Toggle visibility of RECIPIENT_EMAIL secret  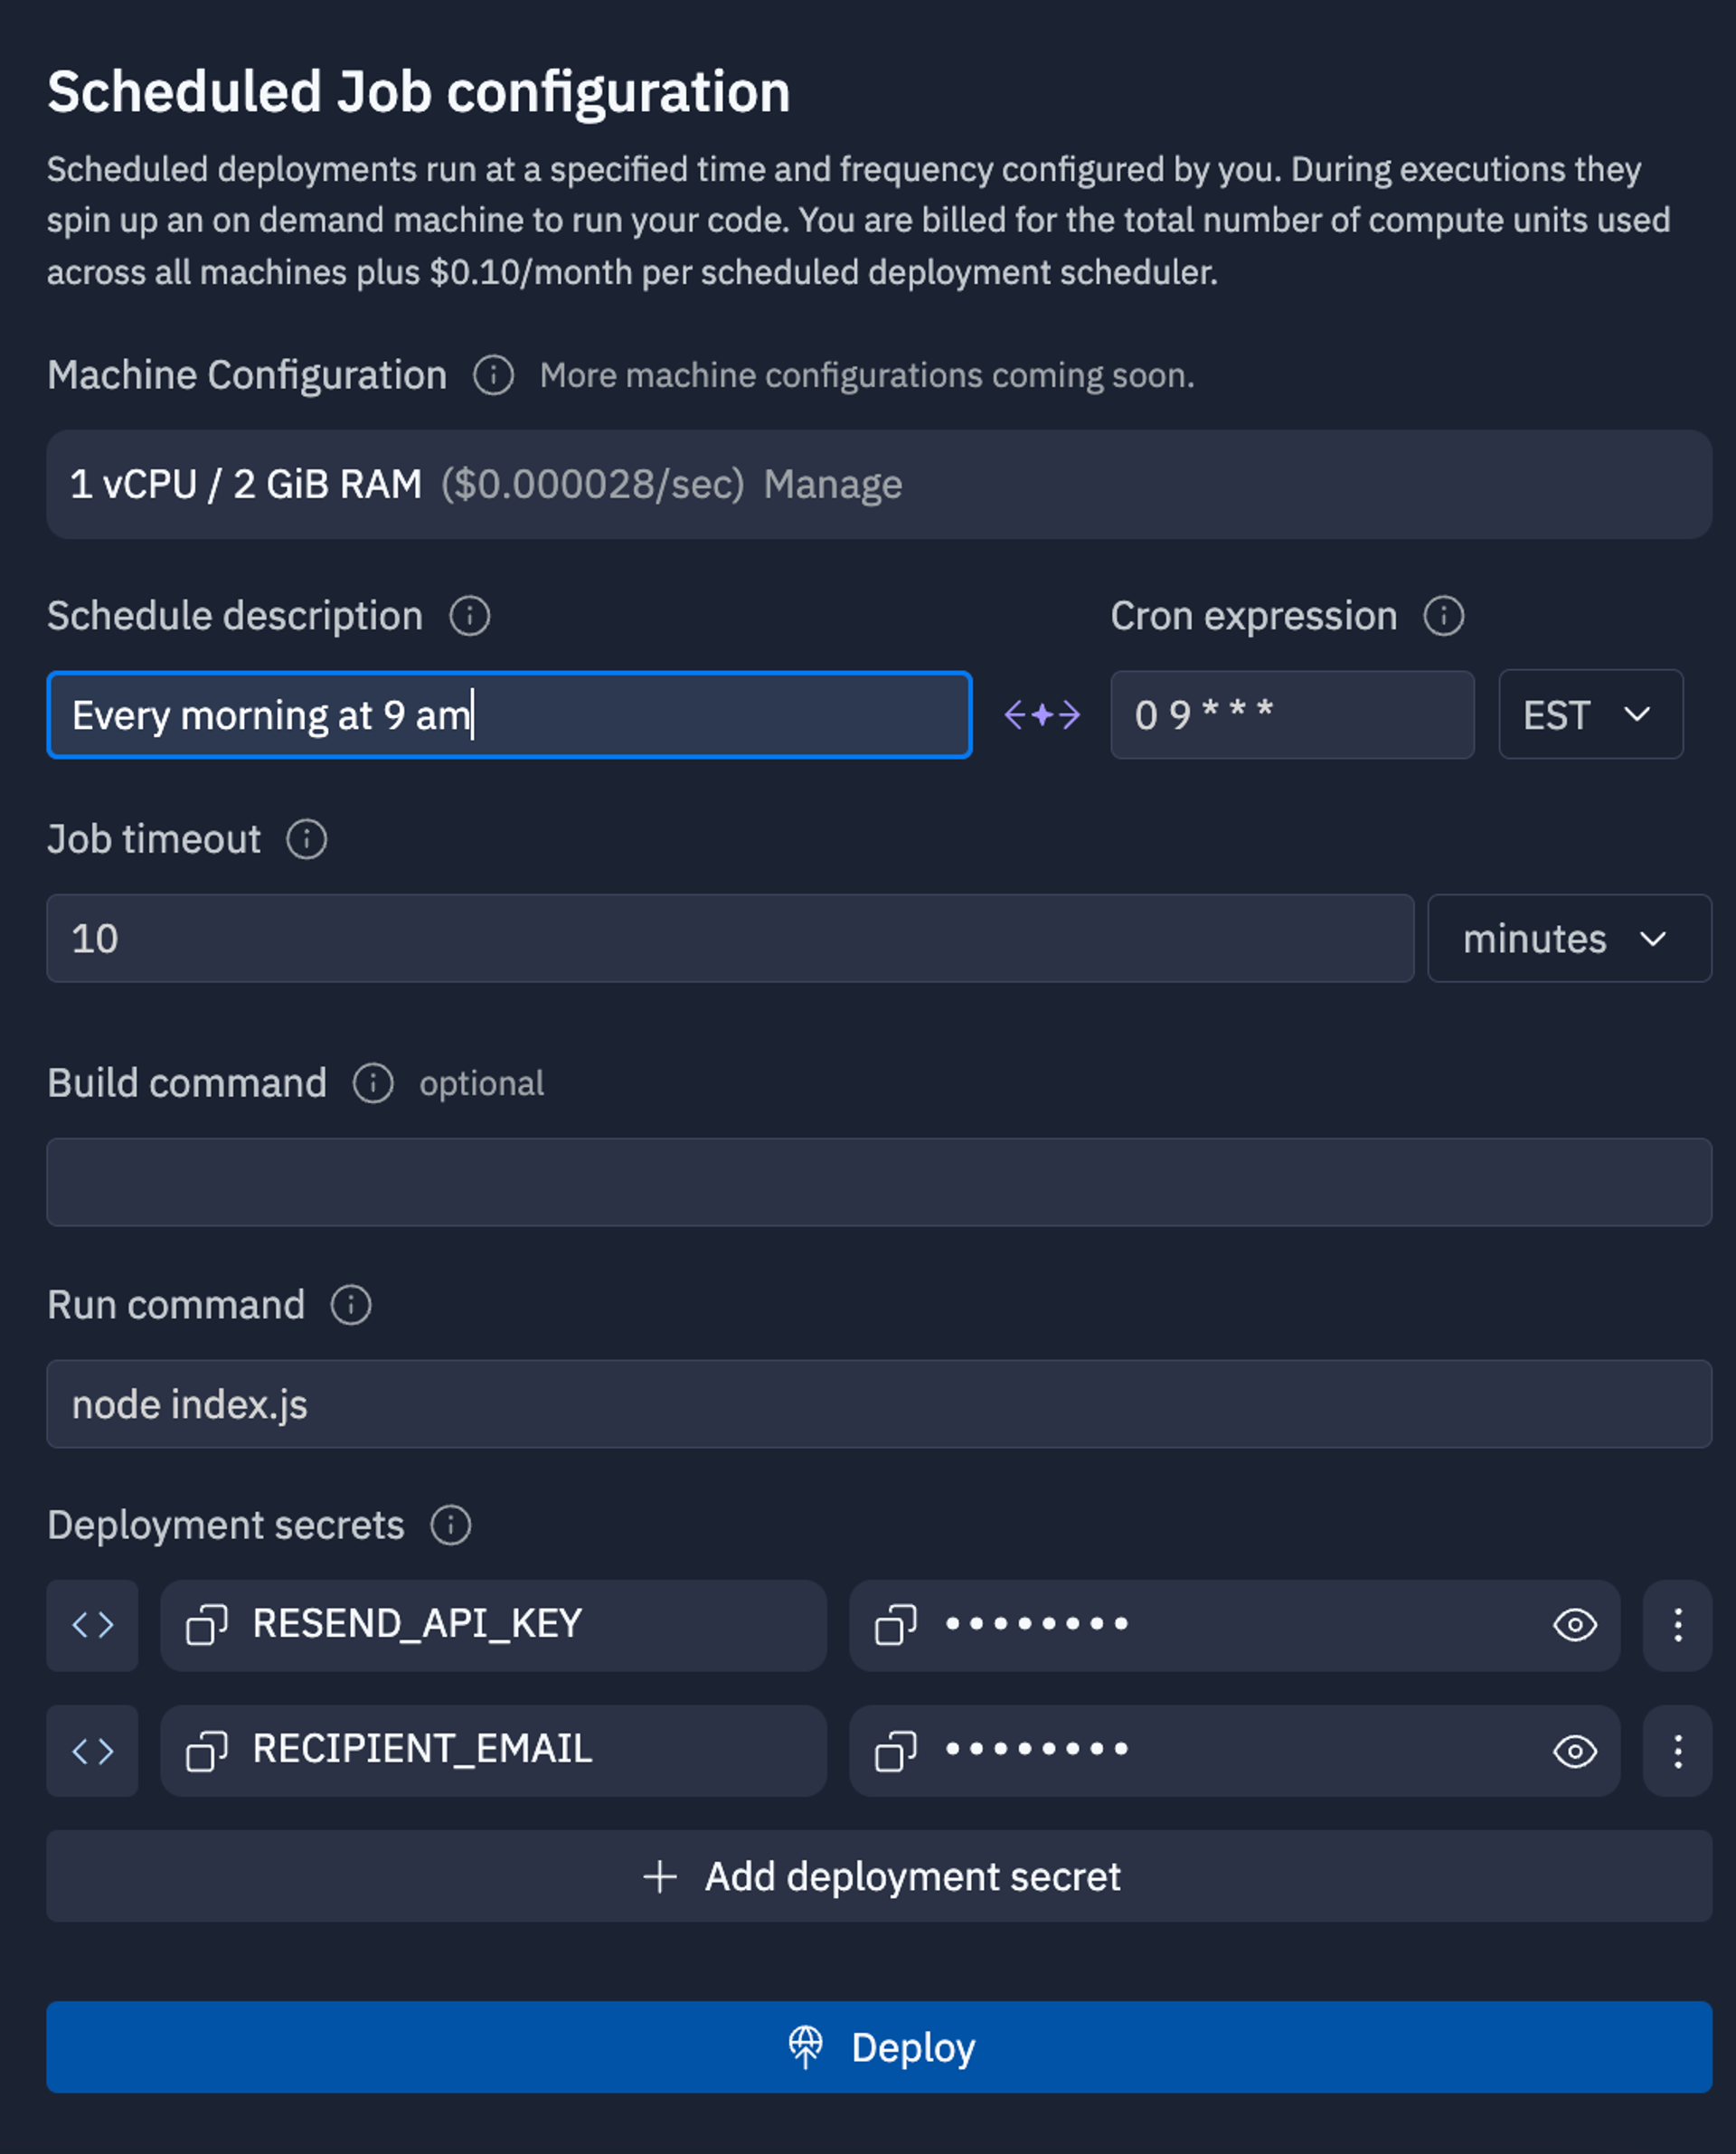(1571, 1748)
